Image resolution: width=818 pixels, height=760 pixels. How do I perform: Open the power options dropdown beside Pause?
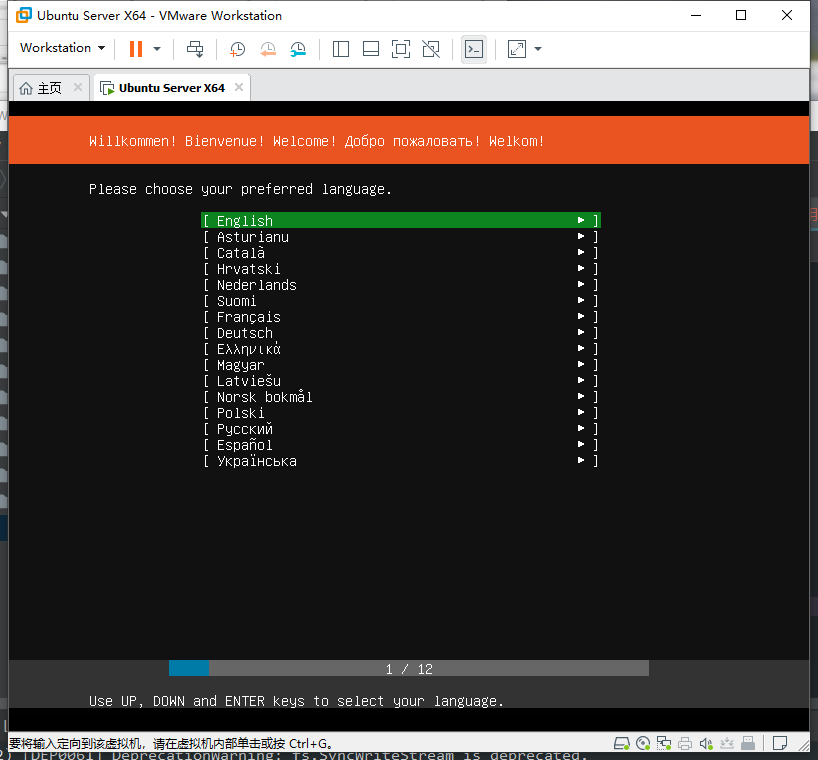coord(157,49)
